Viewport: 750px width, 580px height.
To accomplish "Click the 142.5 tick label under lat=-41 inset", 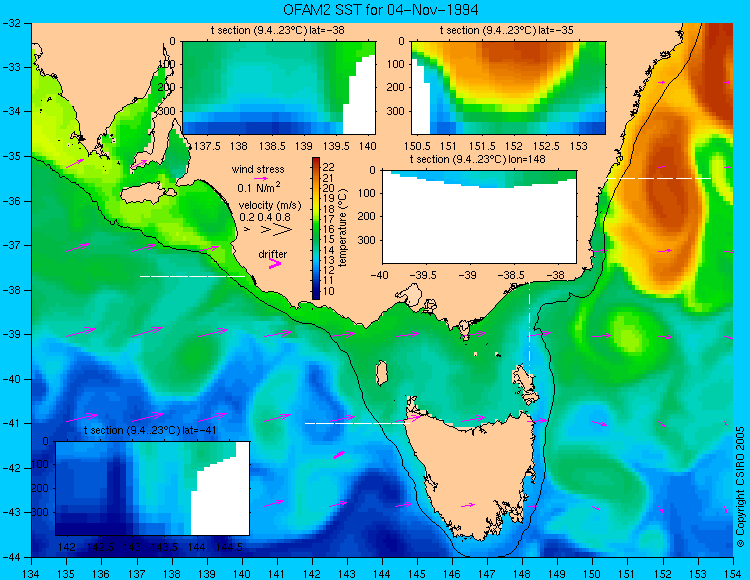I will click(x=99, y=547).
